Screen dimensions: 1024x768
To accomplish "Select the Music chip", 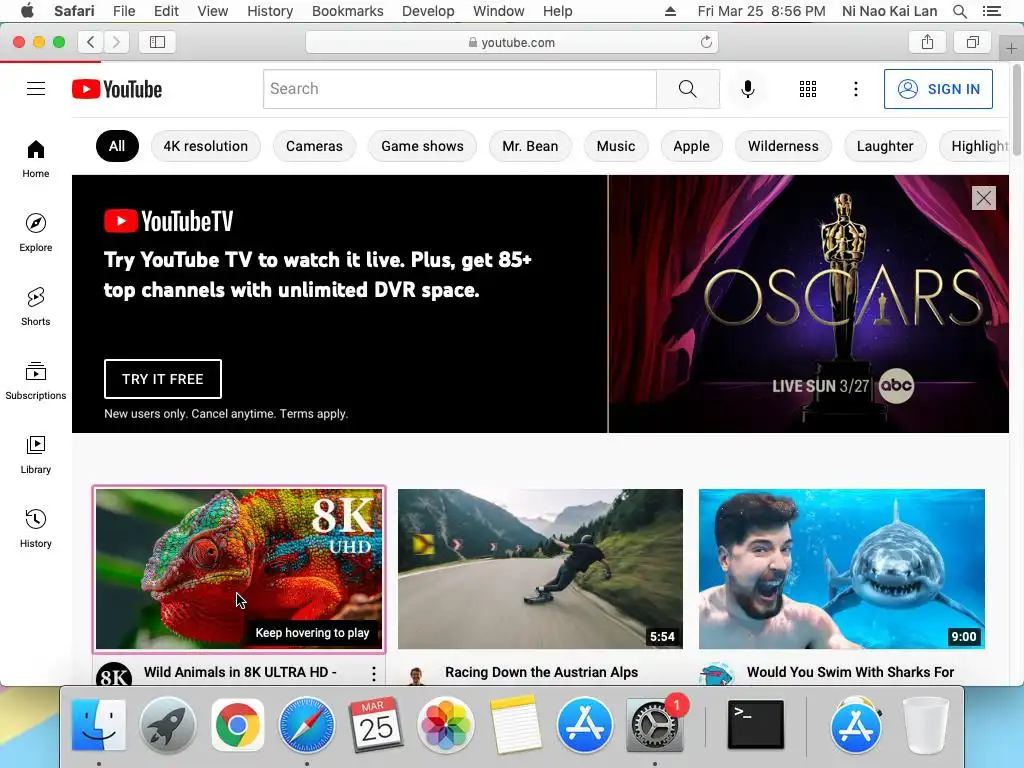I will (616, 146).
